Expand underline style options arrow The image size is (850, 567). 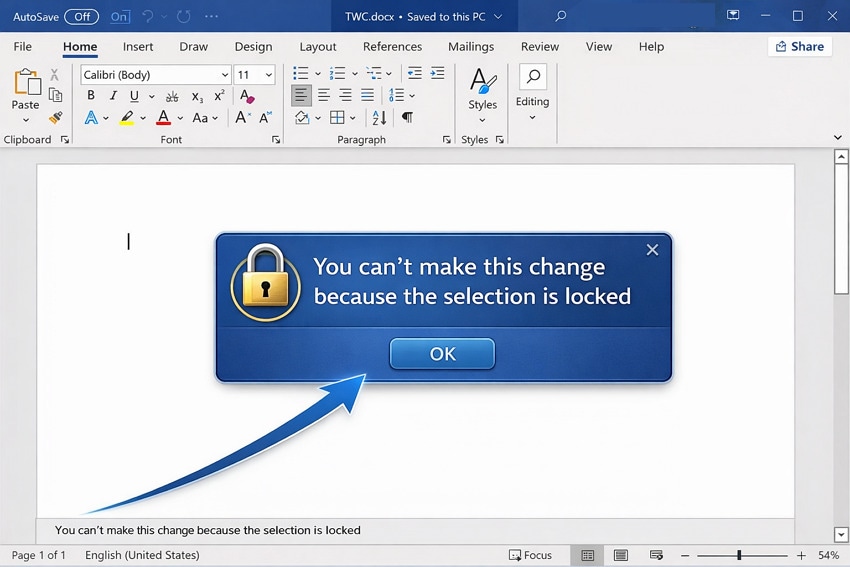pyautogui.click(x=152, y=96)
